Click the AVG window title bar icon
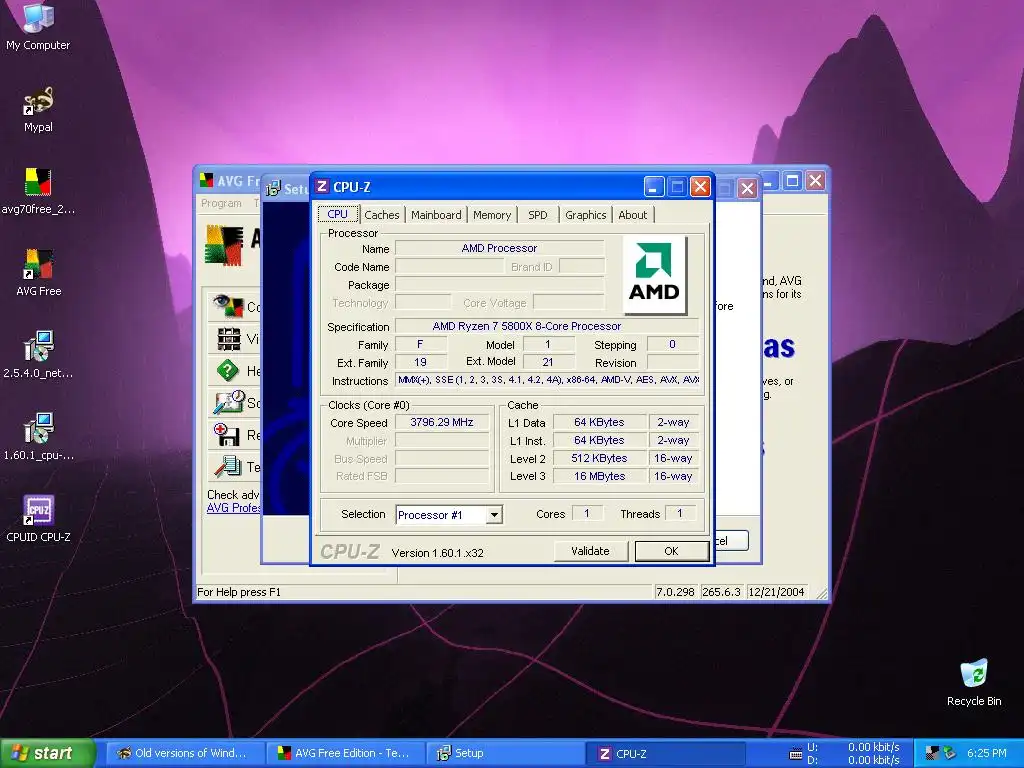Image resolution: width=1024 pixels, height=768 pixels. pos(206,180)
